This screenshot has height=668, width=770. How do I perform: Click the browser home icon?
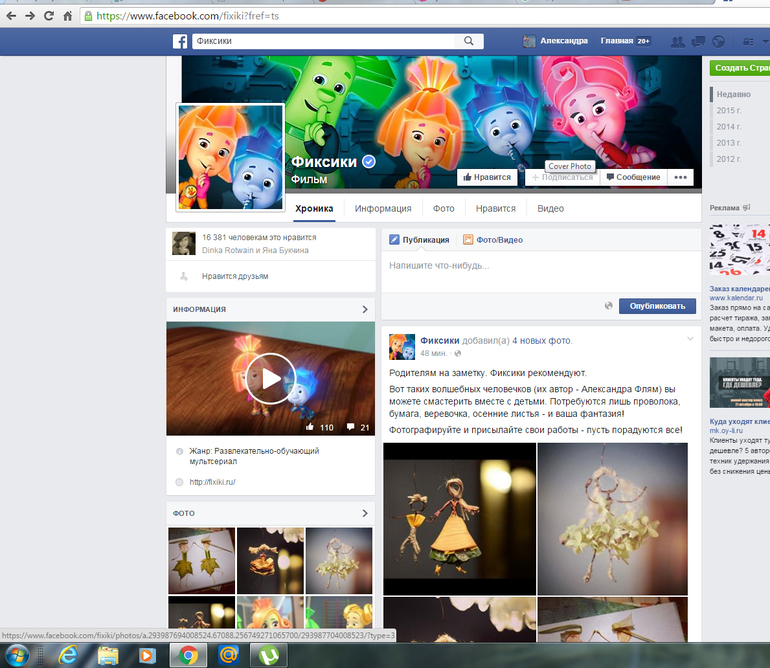click(68, 16)
